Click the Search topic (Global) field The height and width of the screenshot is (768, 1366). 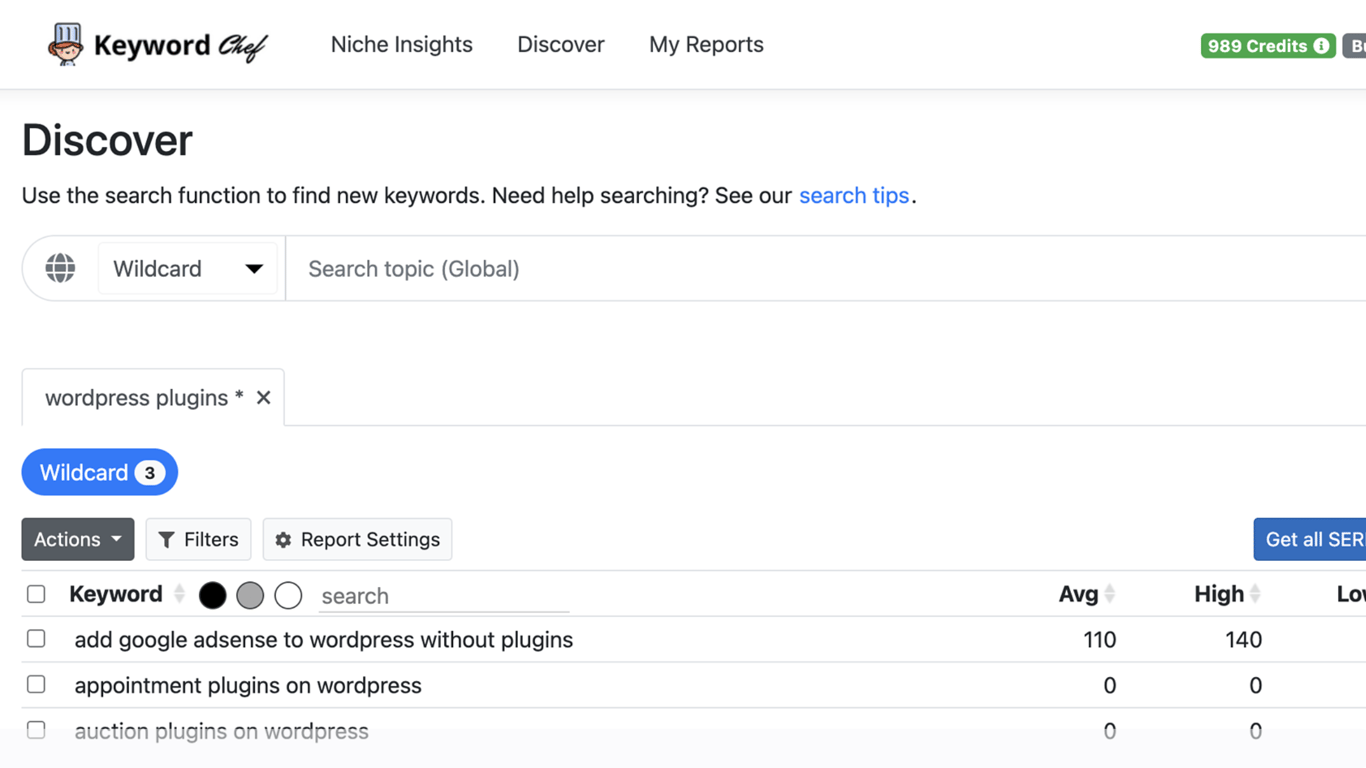[x=826, y=269]
